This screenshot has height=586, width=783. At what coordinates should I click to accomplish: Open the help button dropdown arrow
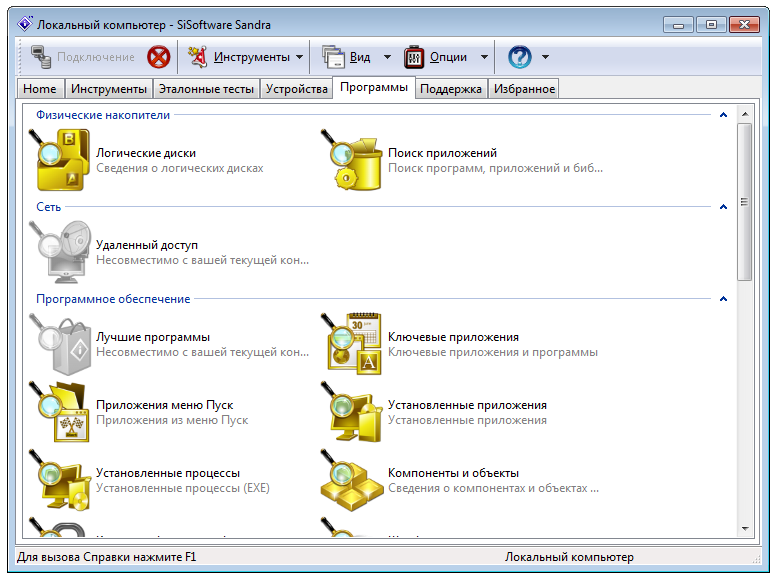545,57
